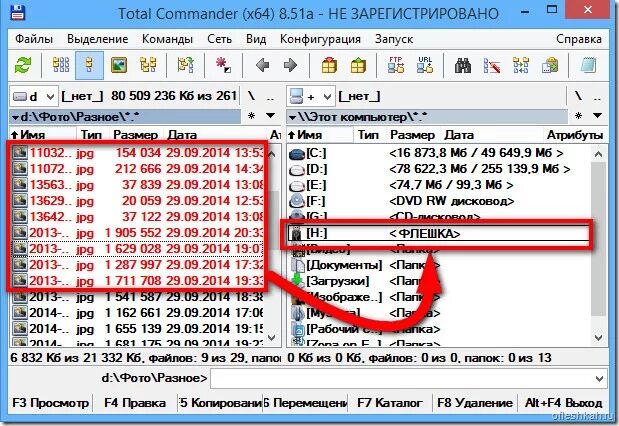Click the unpack files icon
Viewport: 619px width, 426px height.
tap(358, 65)
